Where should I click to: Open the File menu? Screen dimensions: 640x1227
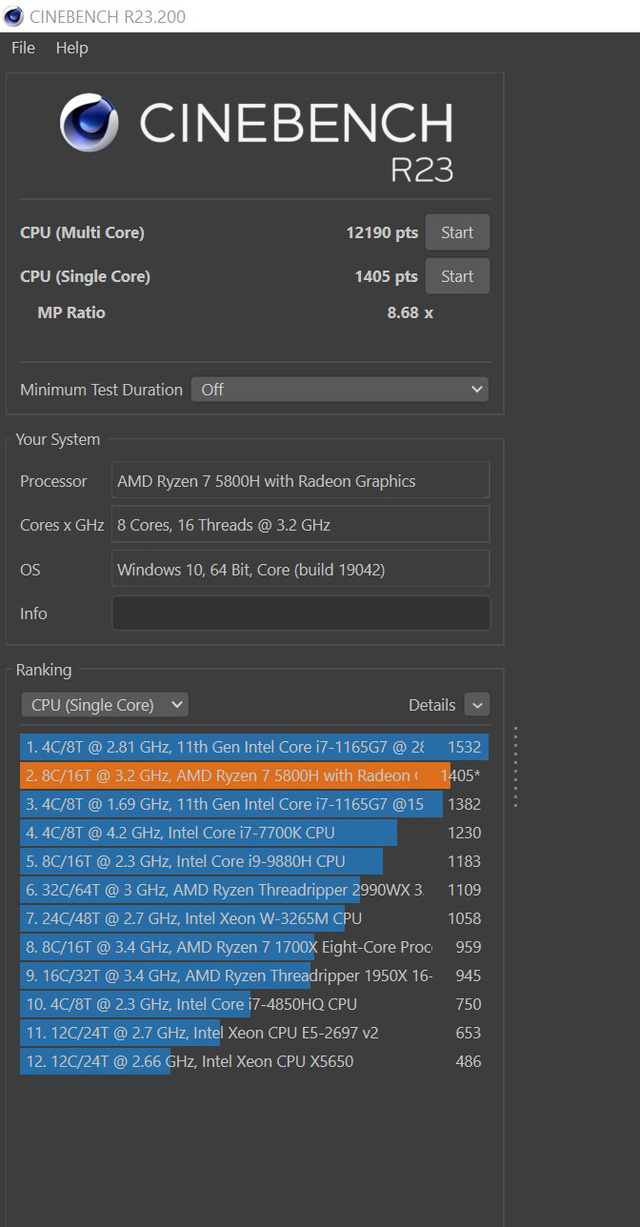tap(23, 48)
